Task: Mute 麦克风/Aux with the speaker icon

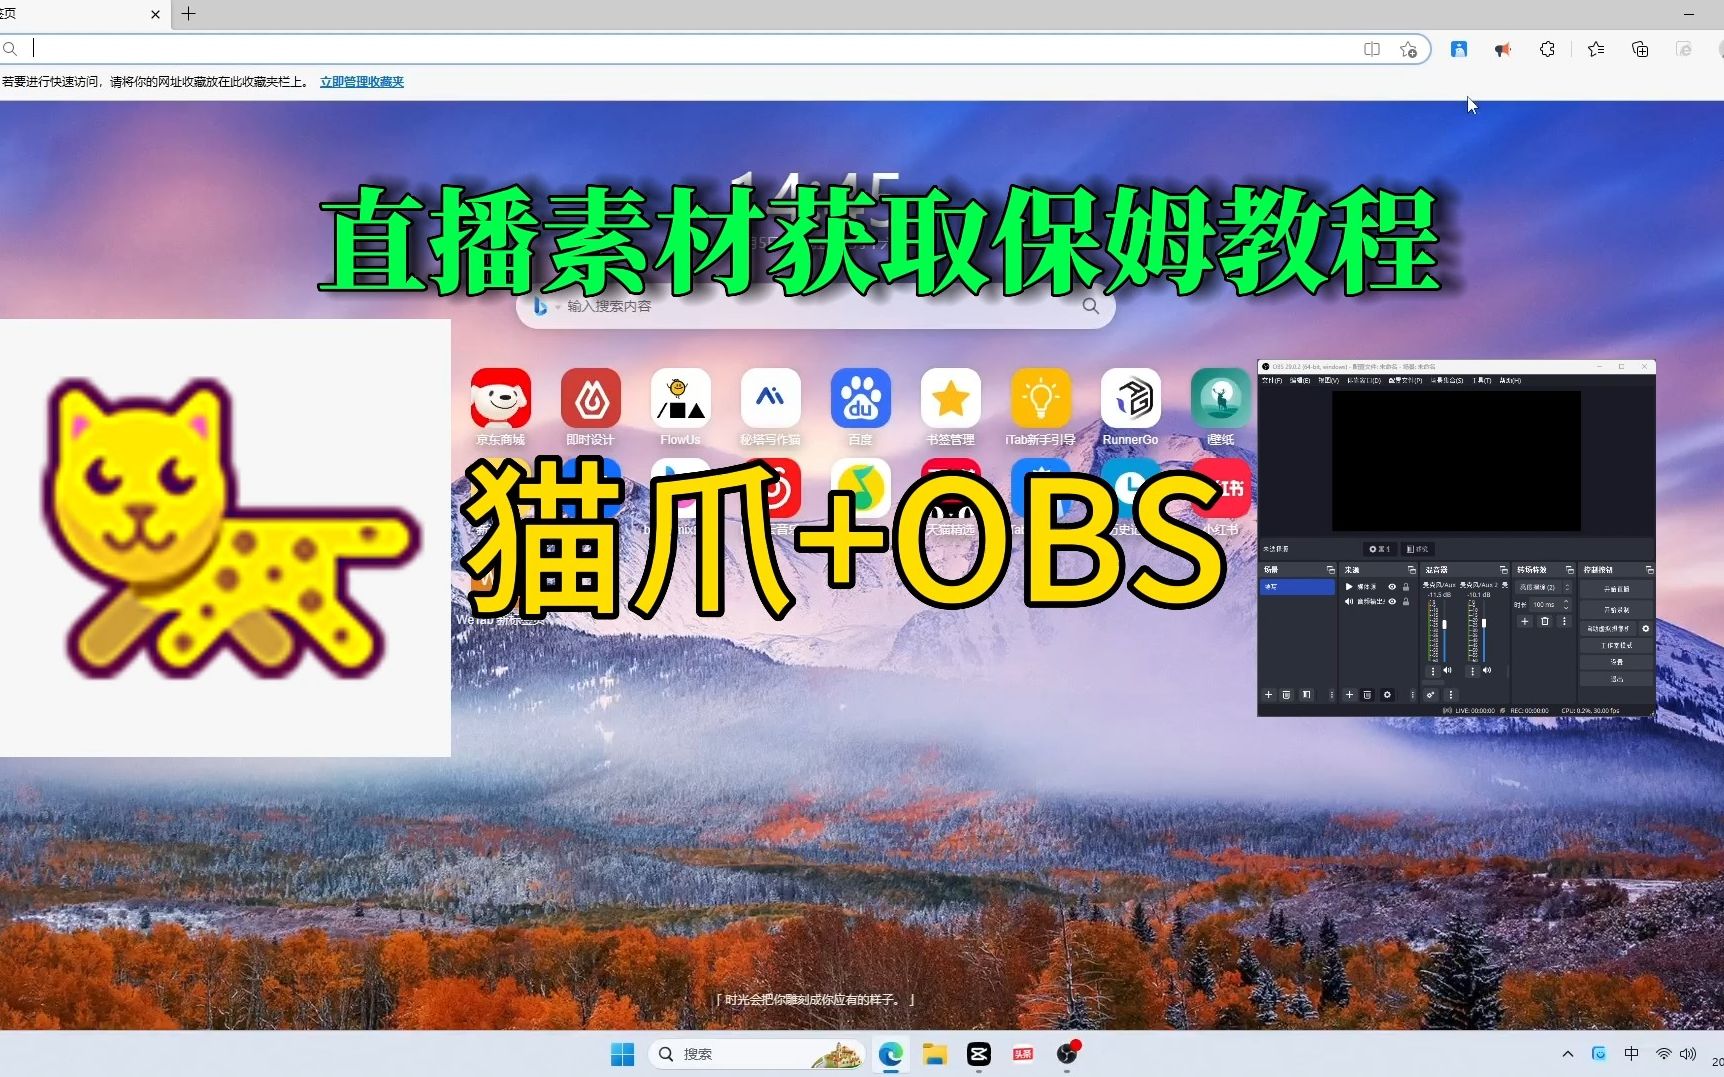Action: pyautogui.click(x=1447, y=670)
